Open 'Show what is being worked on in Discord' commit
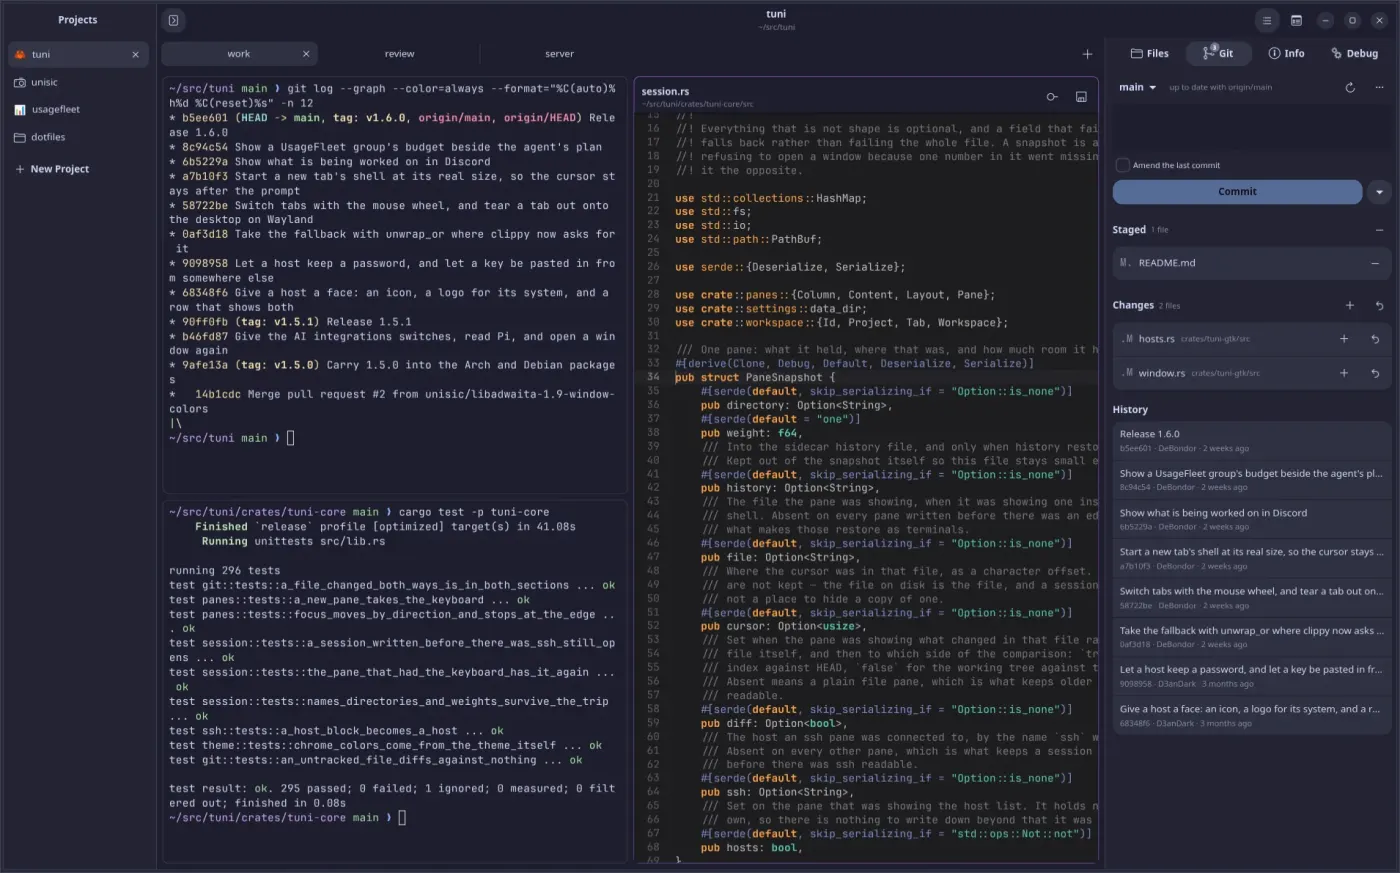Viewport: 1400px width, 873px height. point(1252,519)
